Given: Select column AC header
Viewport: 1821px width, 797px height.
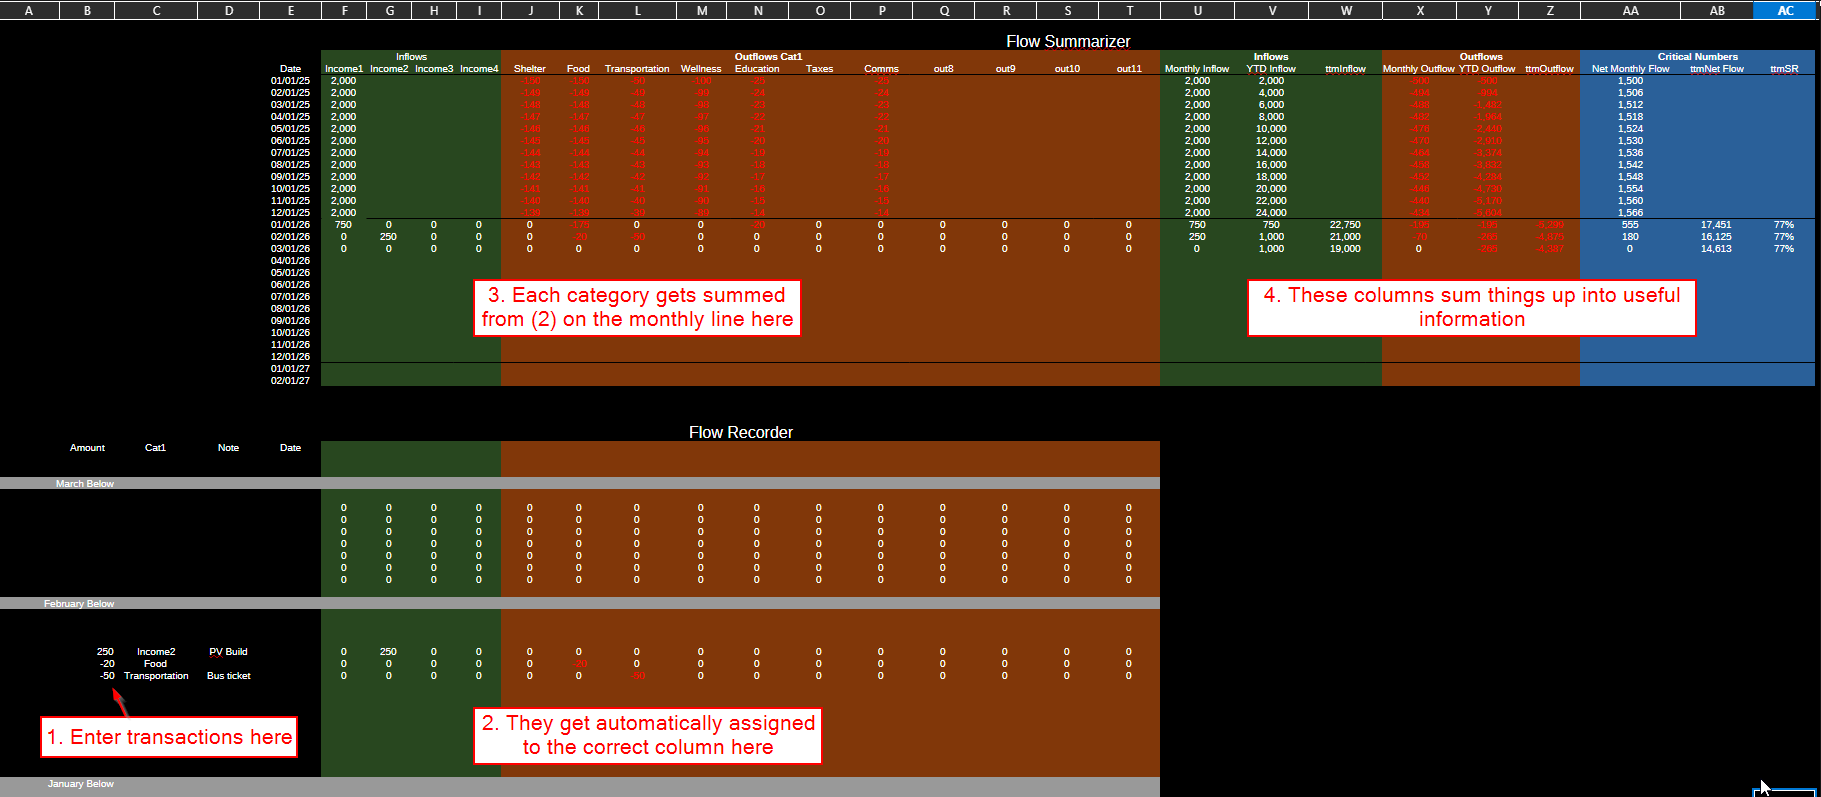Looking at the screenshot, I should click(1785, 11).
